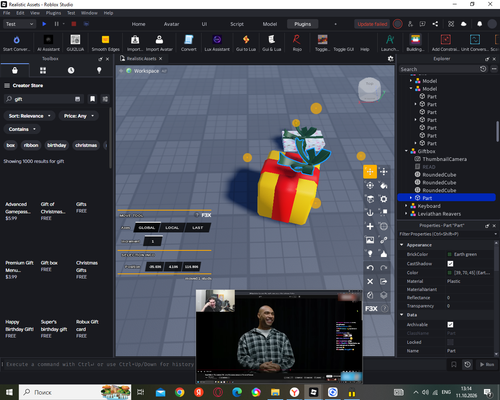Select the F3X Weld link tool
Image resolution: width=500 pixels, height=400 pixels.
384,240
